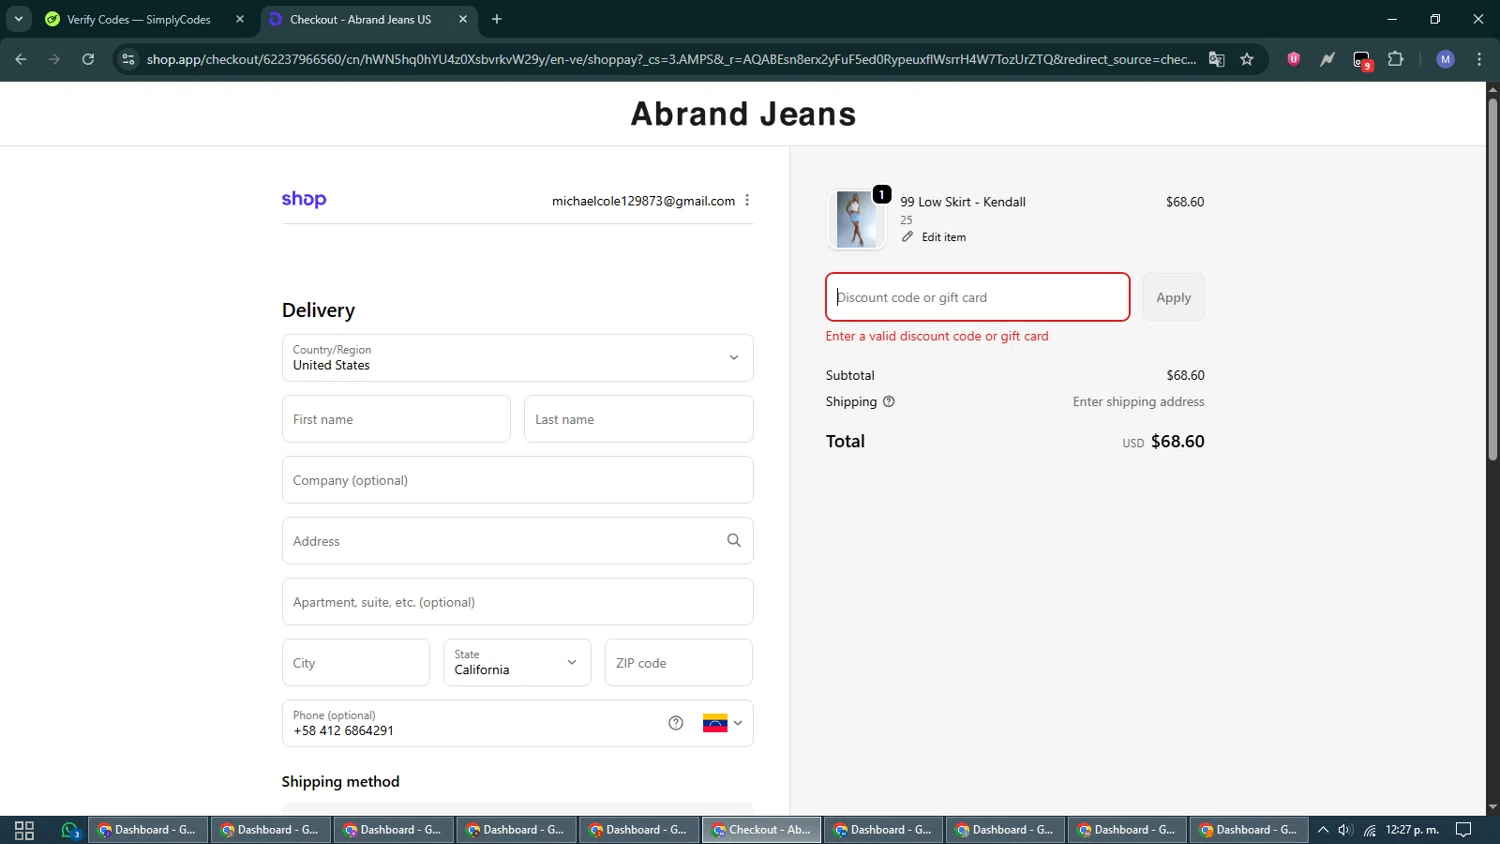
Task: Open the phone country flag selector
Action: click(722, 723)
